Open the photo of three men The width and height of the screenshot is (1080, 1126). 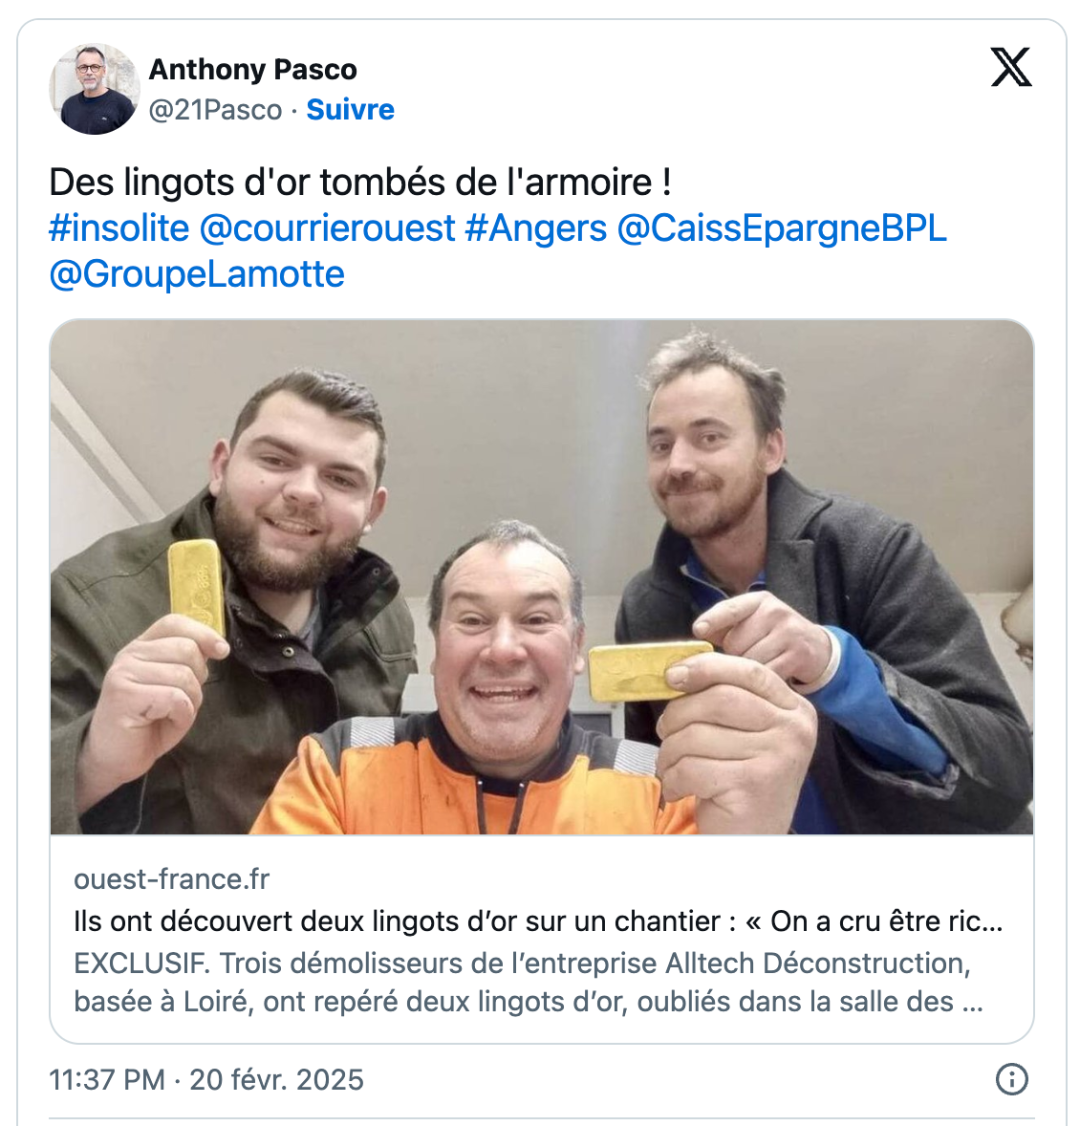541,577
